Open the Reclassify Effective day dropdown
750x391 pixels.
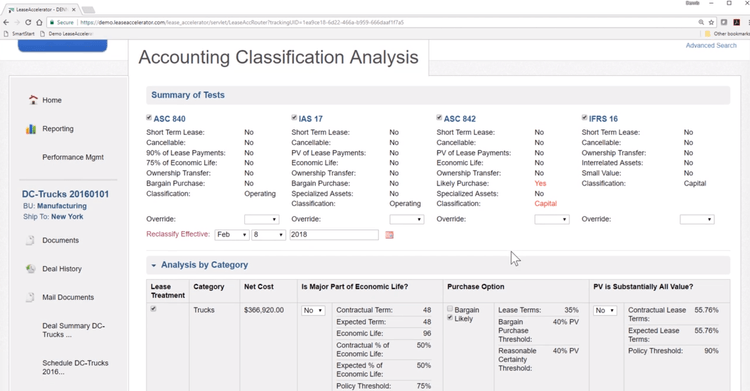268,235
